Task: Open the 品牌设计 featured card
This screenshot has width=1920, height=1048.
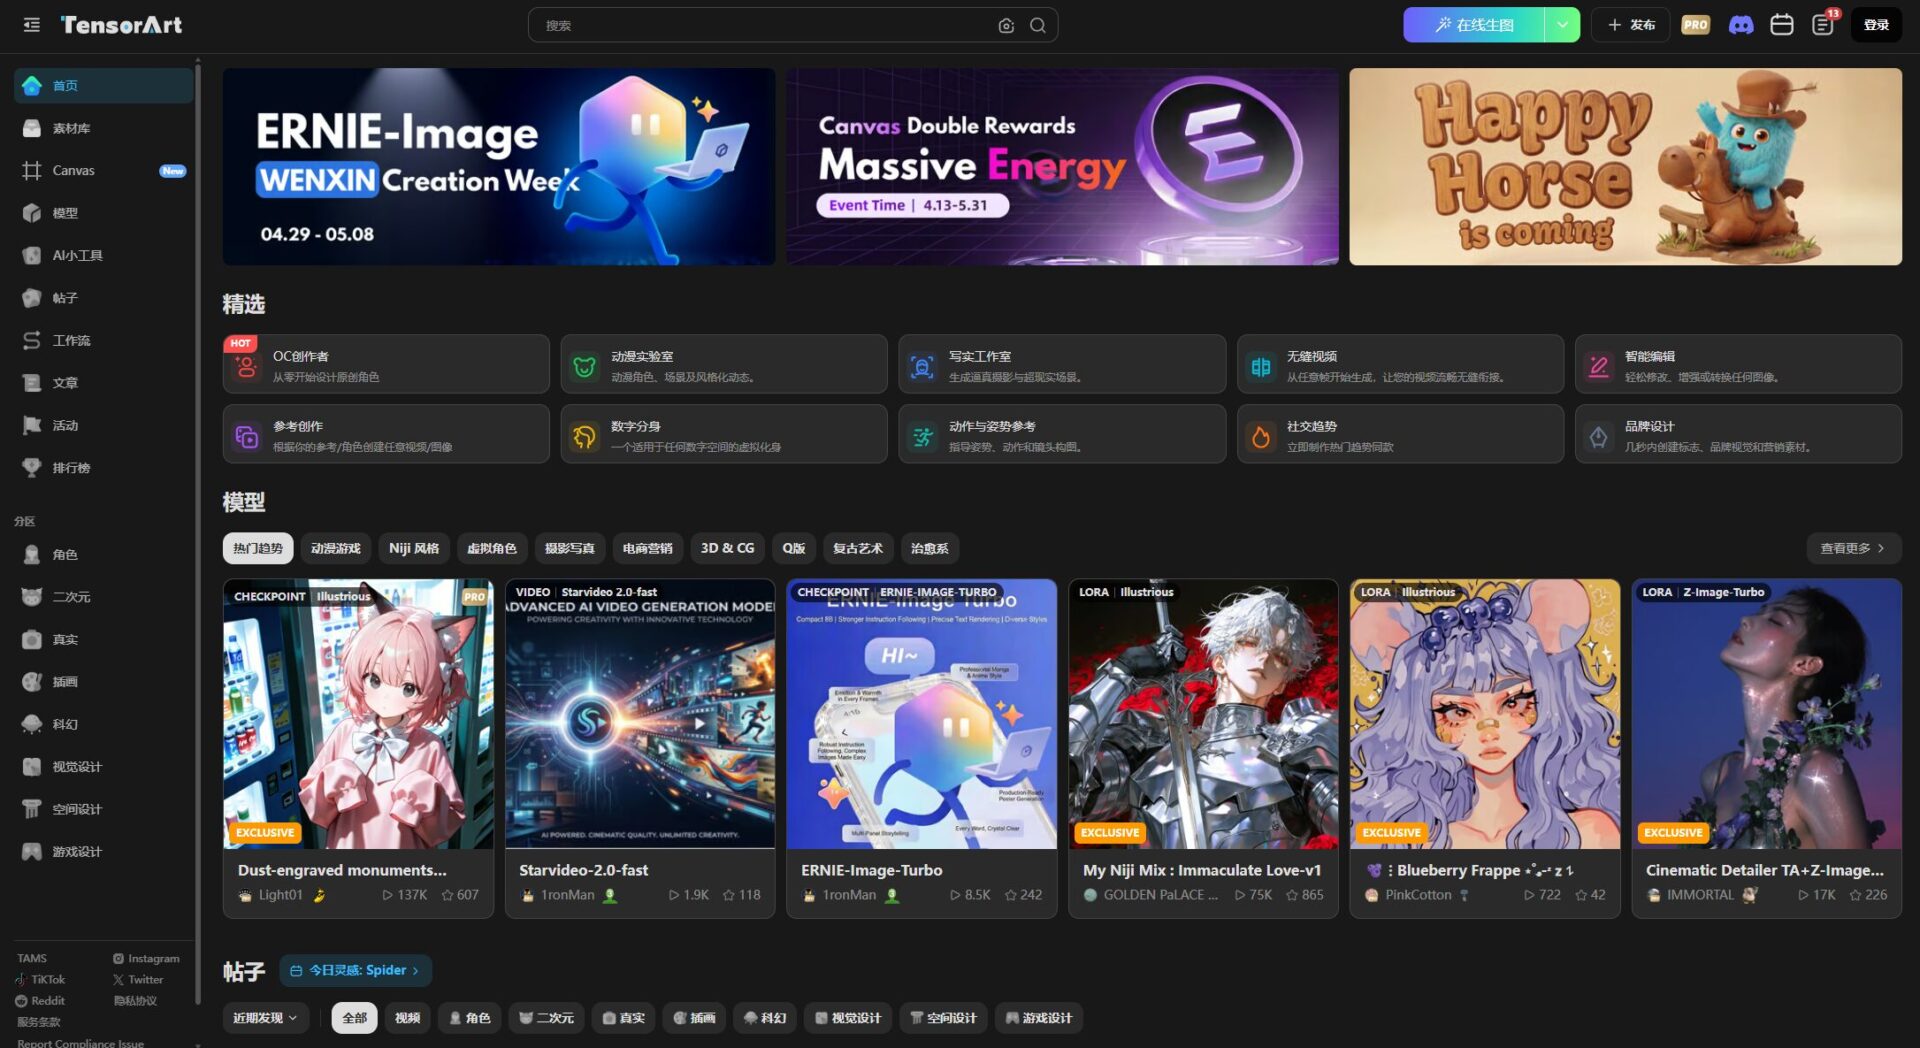Action: [1738, 434]
